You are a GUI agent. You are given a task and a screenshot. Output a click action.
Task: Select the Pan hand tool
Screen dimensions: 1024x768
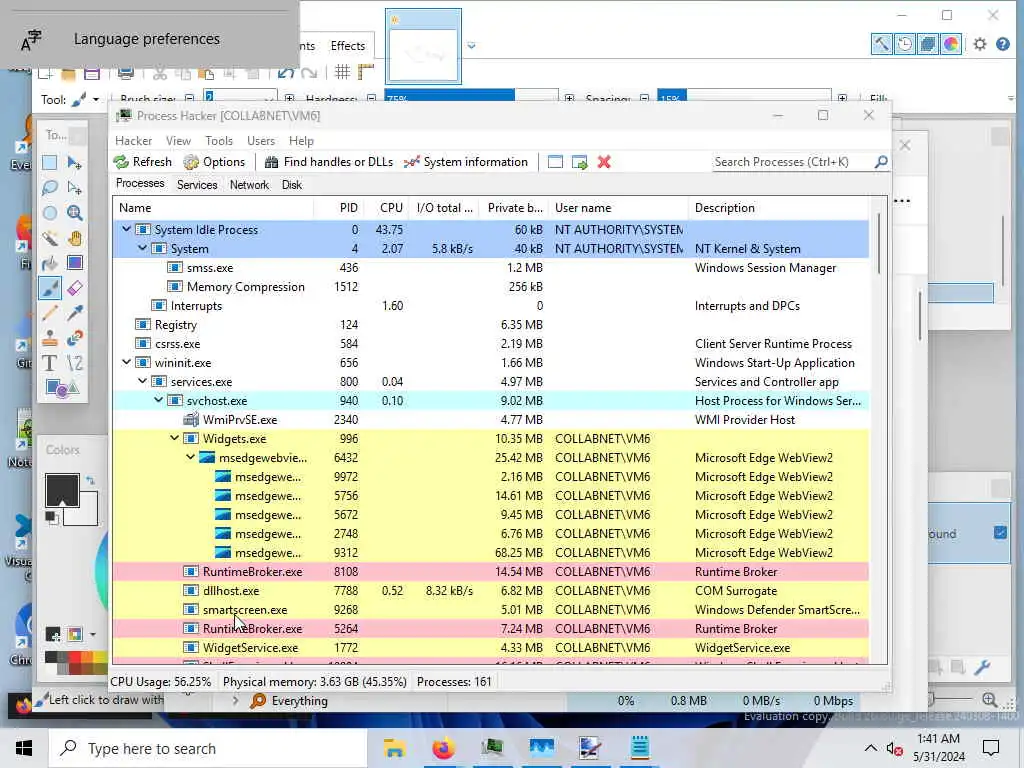point(74,238)
